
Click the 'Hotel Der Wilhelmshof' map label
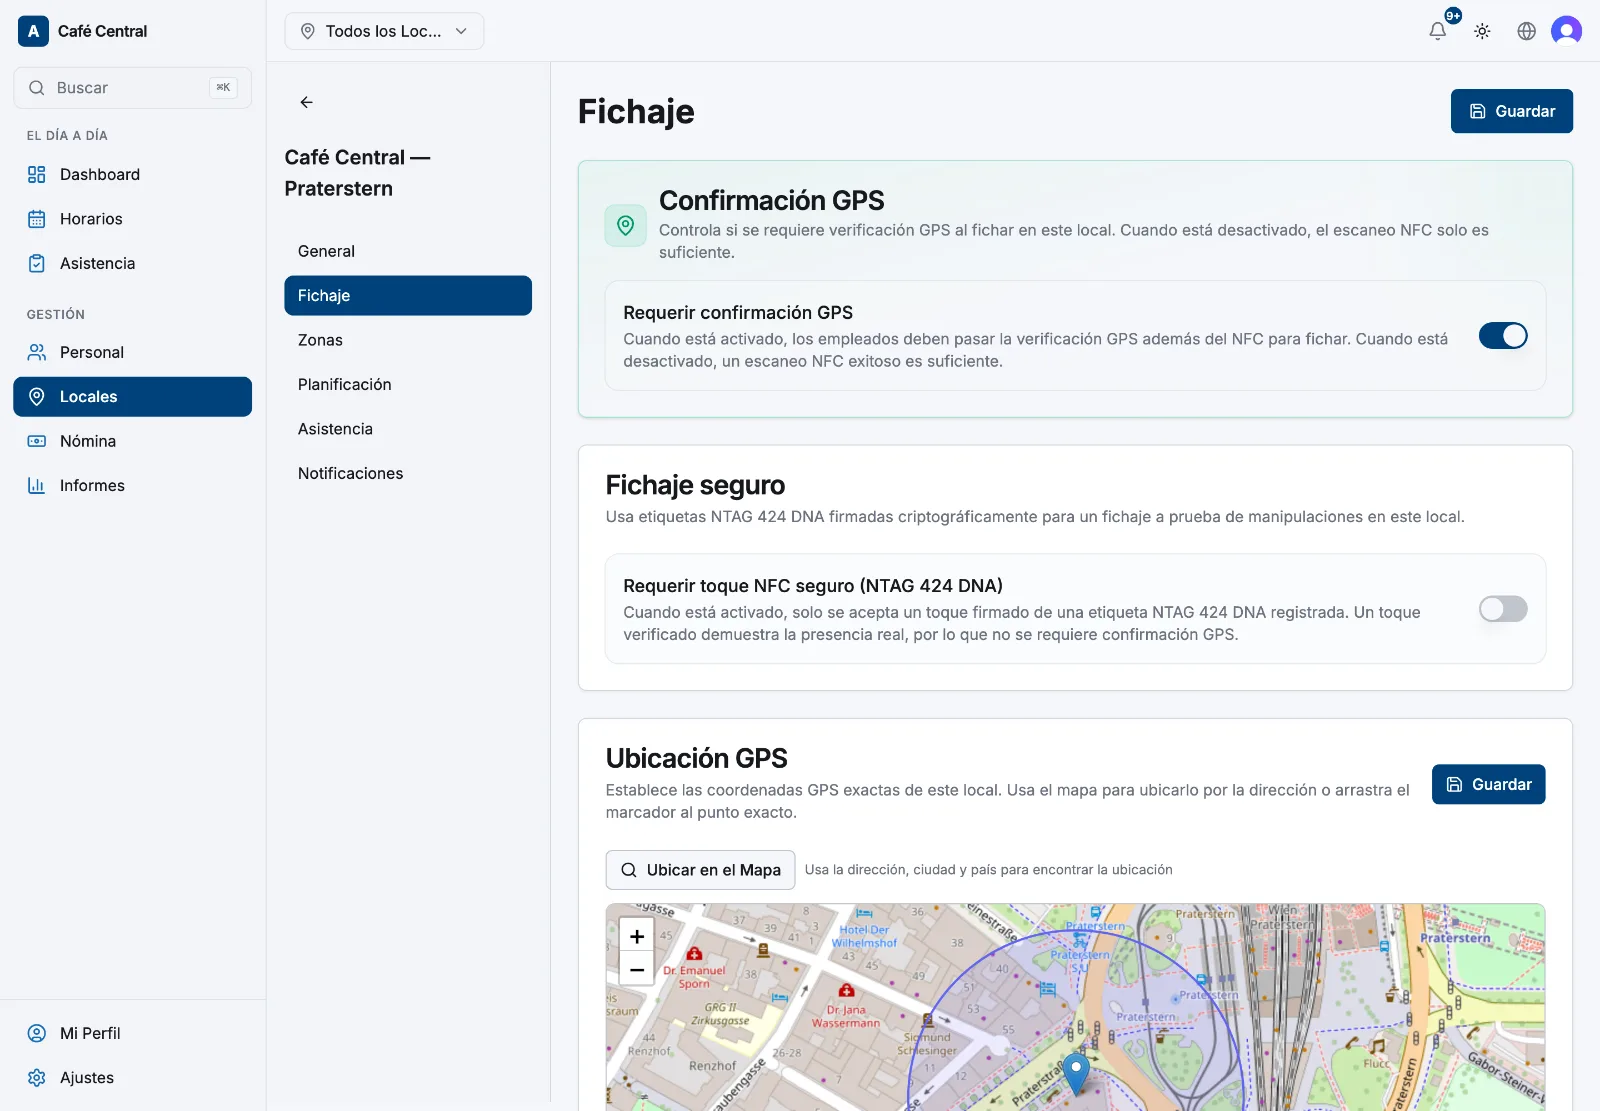[x=864, y=936]
